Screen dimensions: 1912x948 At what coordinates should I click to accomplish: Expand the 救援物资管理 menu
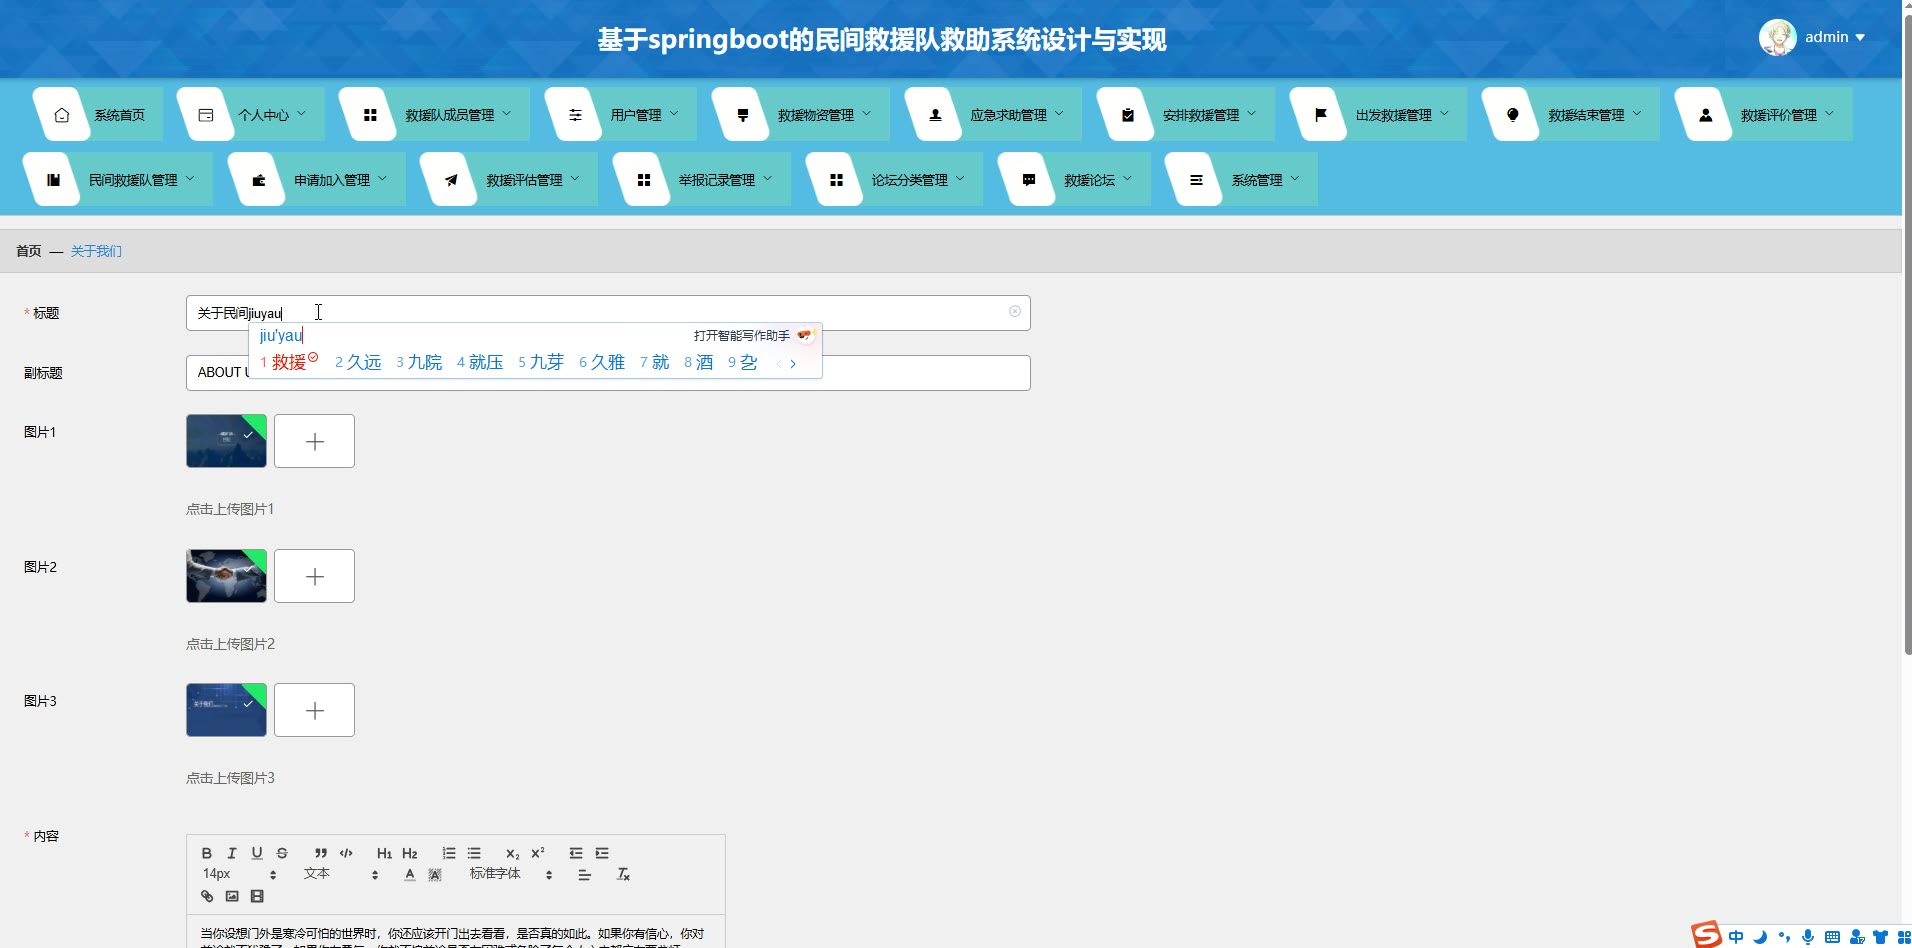tap(801, 114)
